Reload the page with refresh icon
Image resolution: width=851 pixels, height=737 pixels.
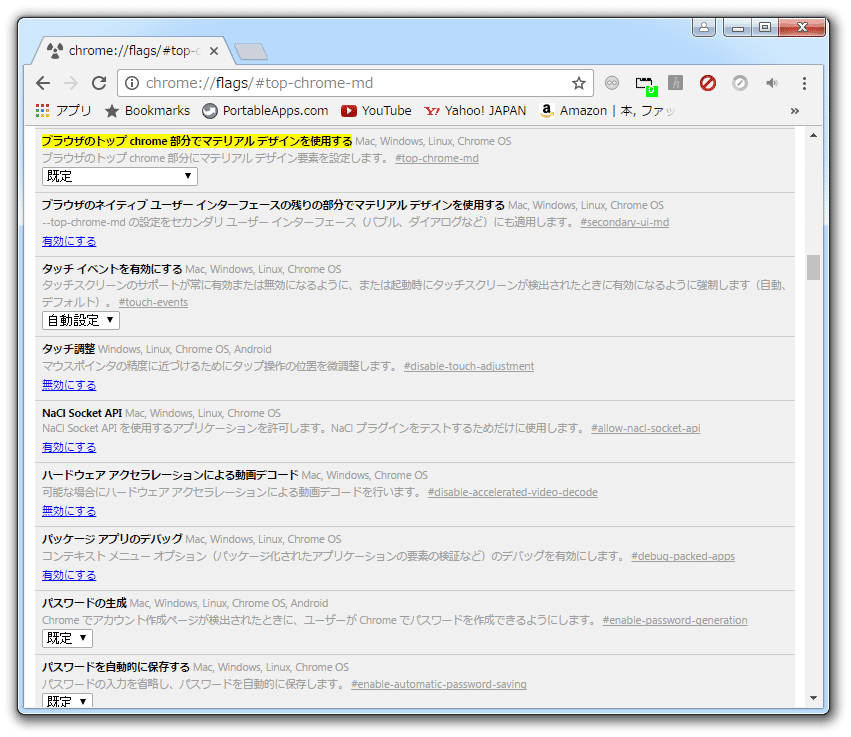[99, 83]
